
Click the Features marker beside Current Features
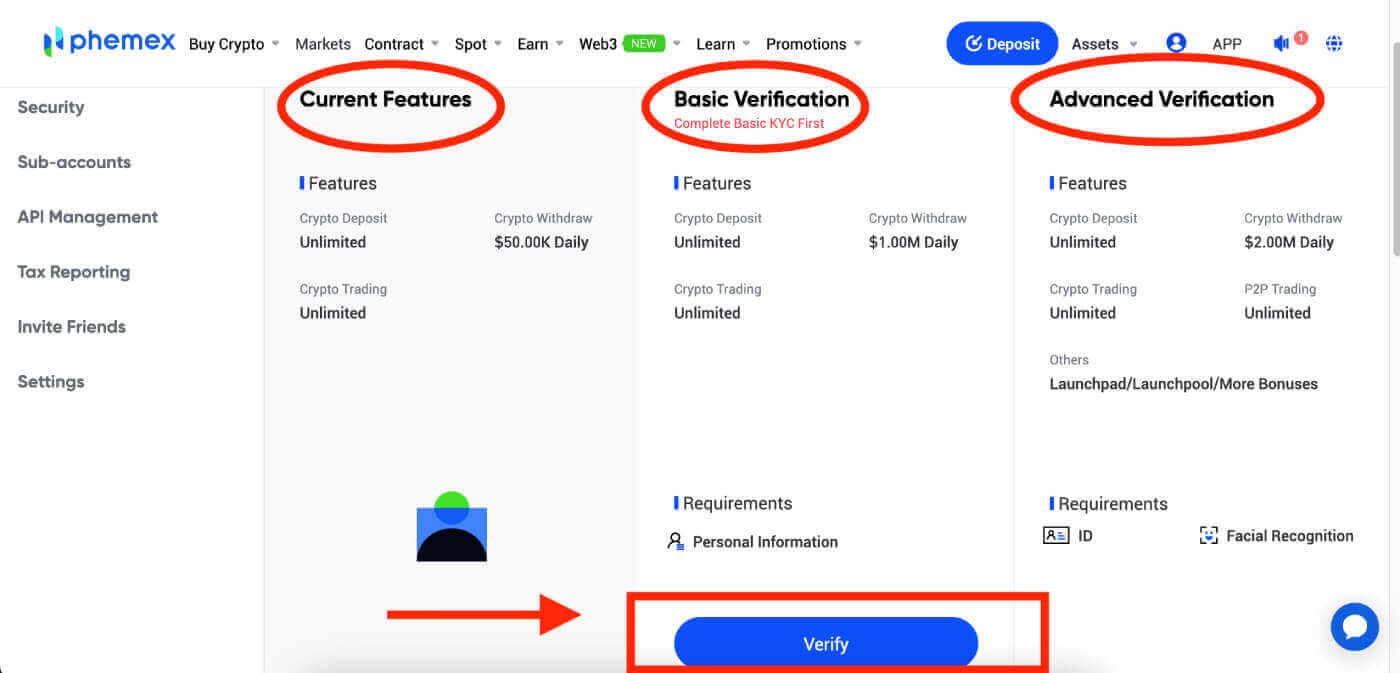tap(302, 183)
